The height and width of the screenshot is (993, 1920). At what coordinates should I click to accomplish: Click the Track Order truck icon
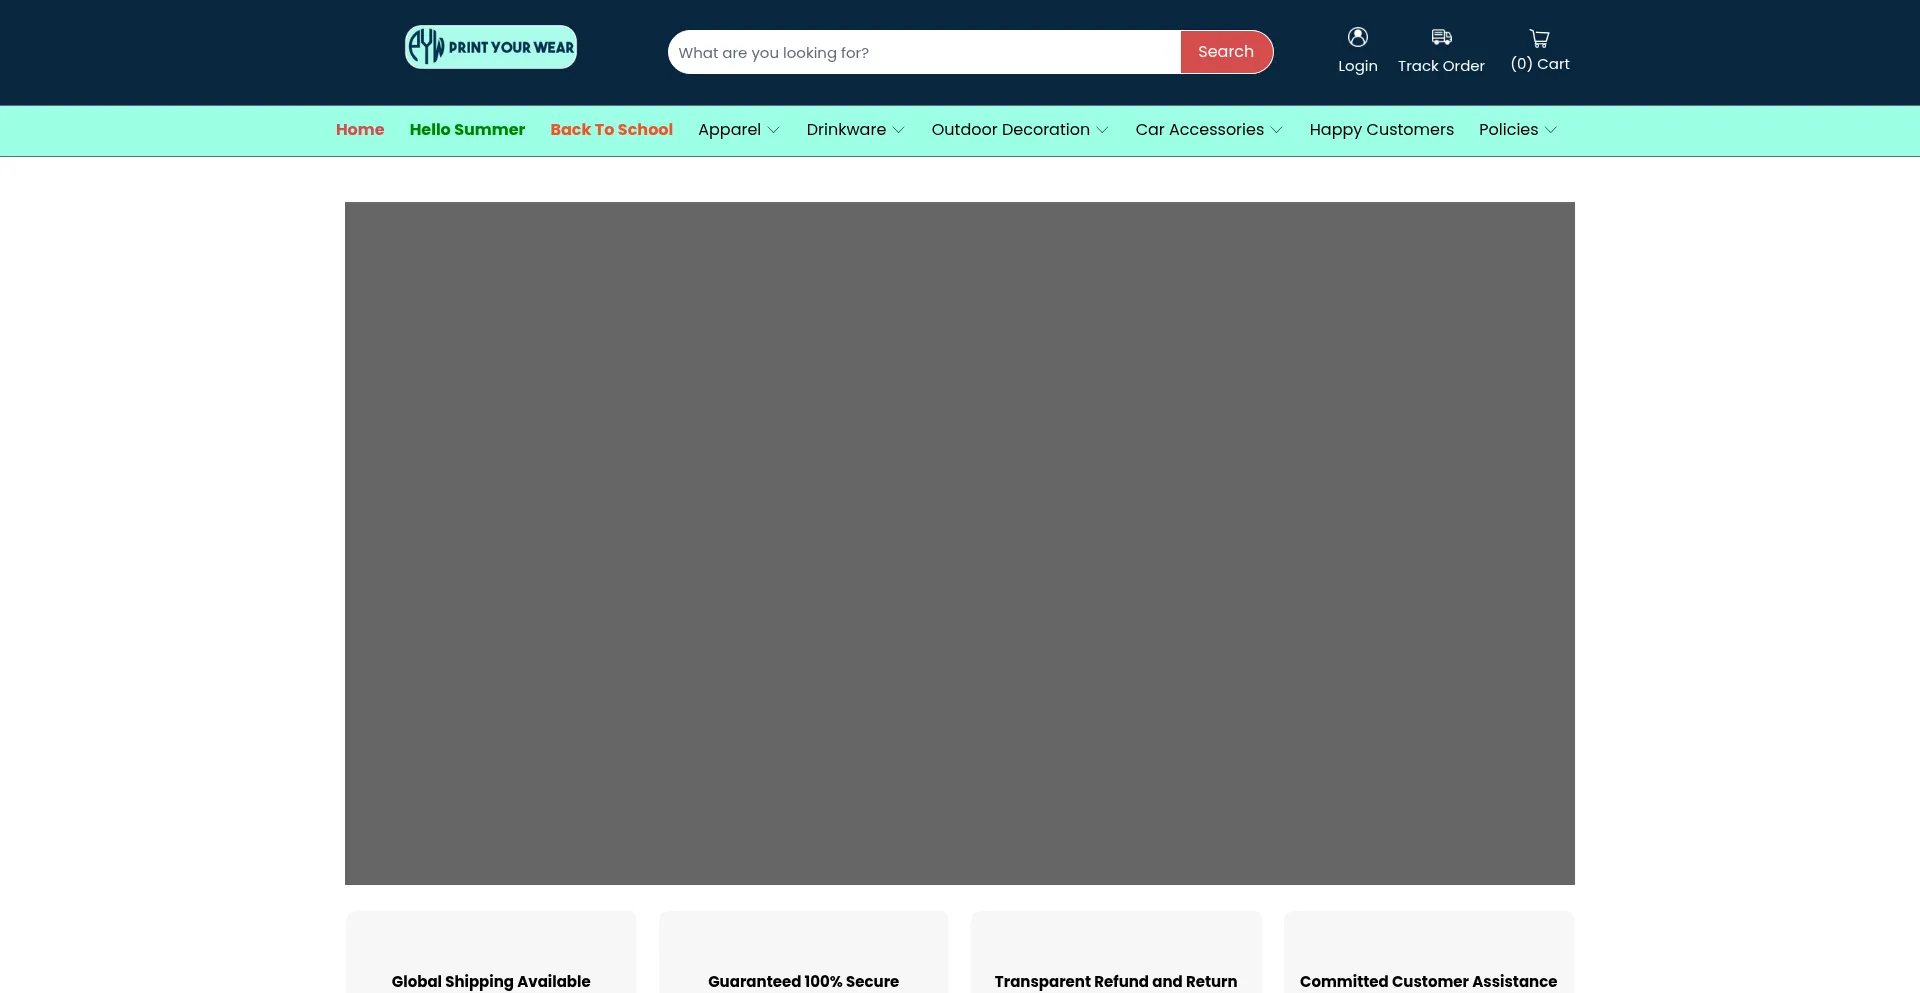click(1441, 37)
